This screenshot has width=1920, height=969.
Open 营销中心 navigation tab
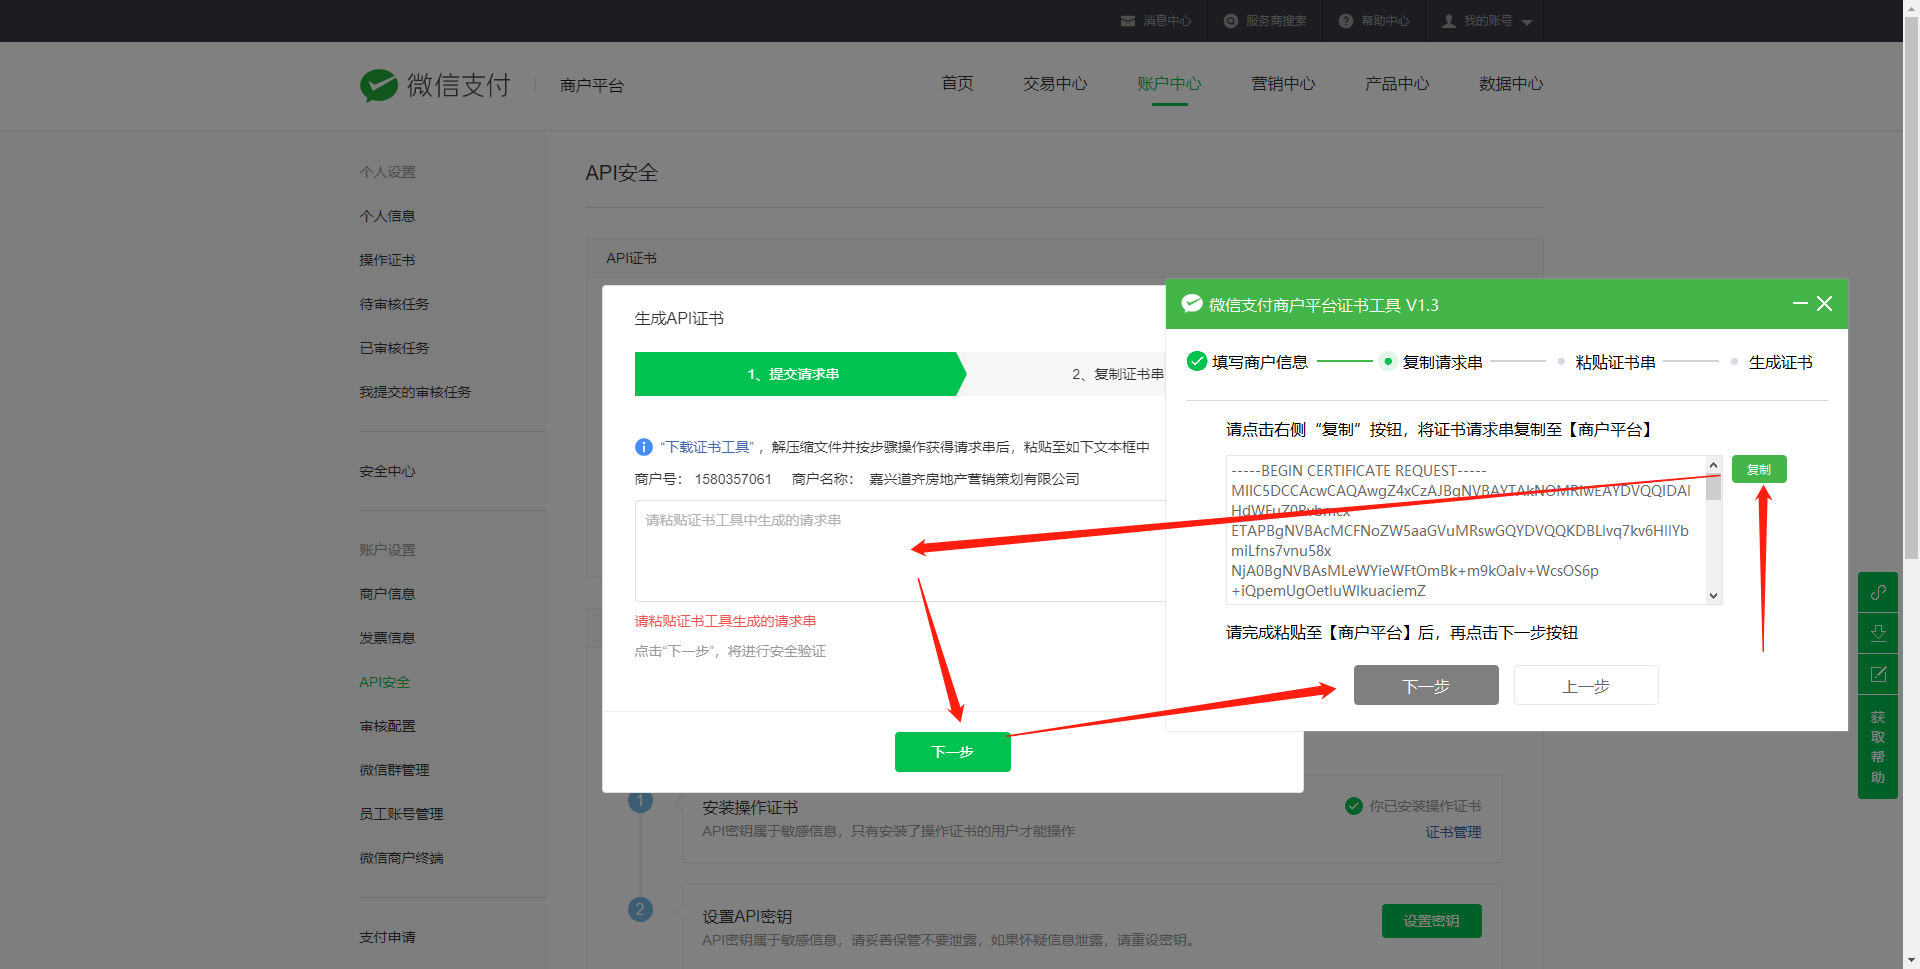(1283, 84)
